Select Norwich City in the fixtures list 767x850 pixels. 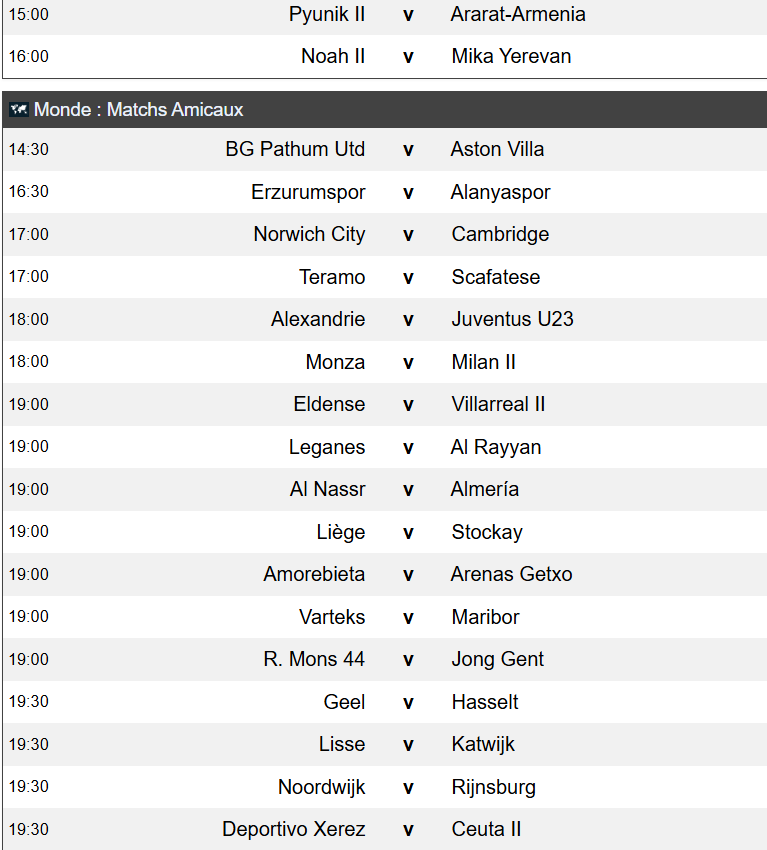[309, 234]
